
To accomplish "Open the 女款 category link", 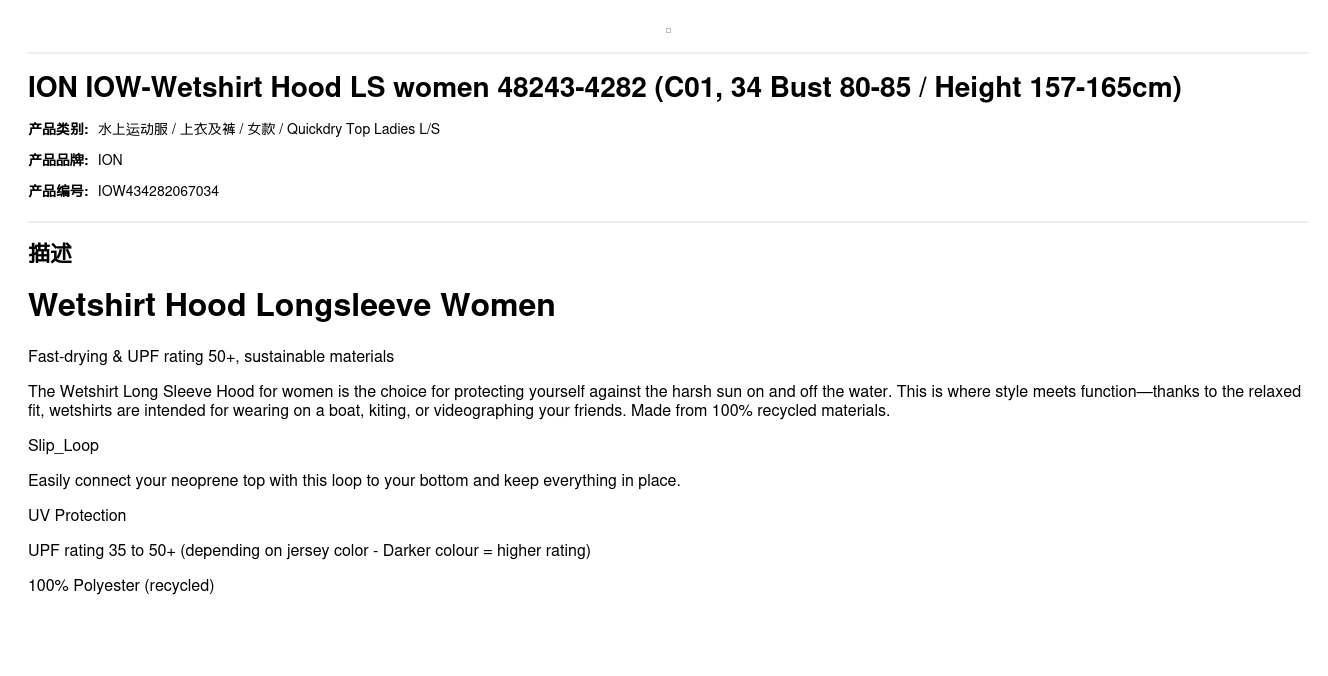I will click(x=261, y=129).
